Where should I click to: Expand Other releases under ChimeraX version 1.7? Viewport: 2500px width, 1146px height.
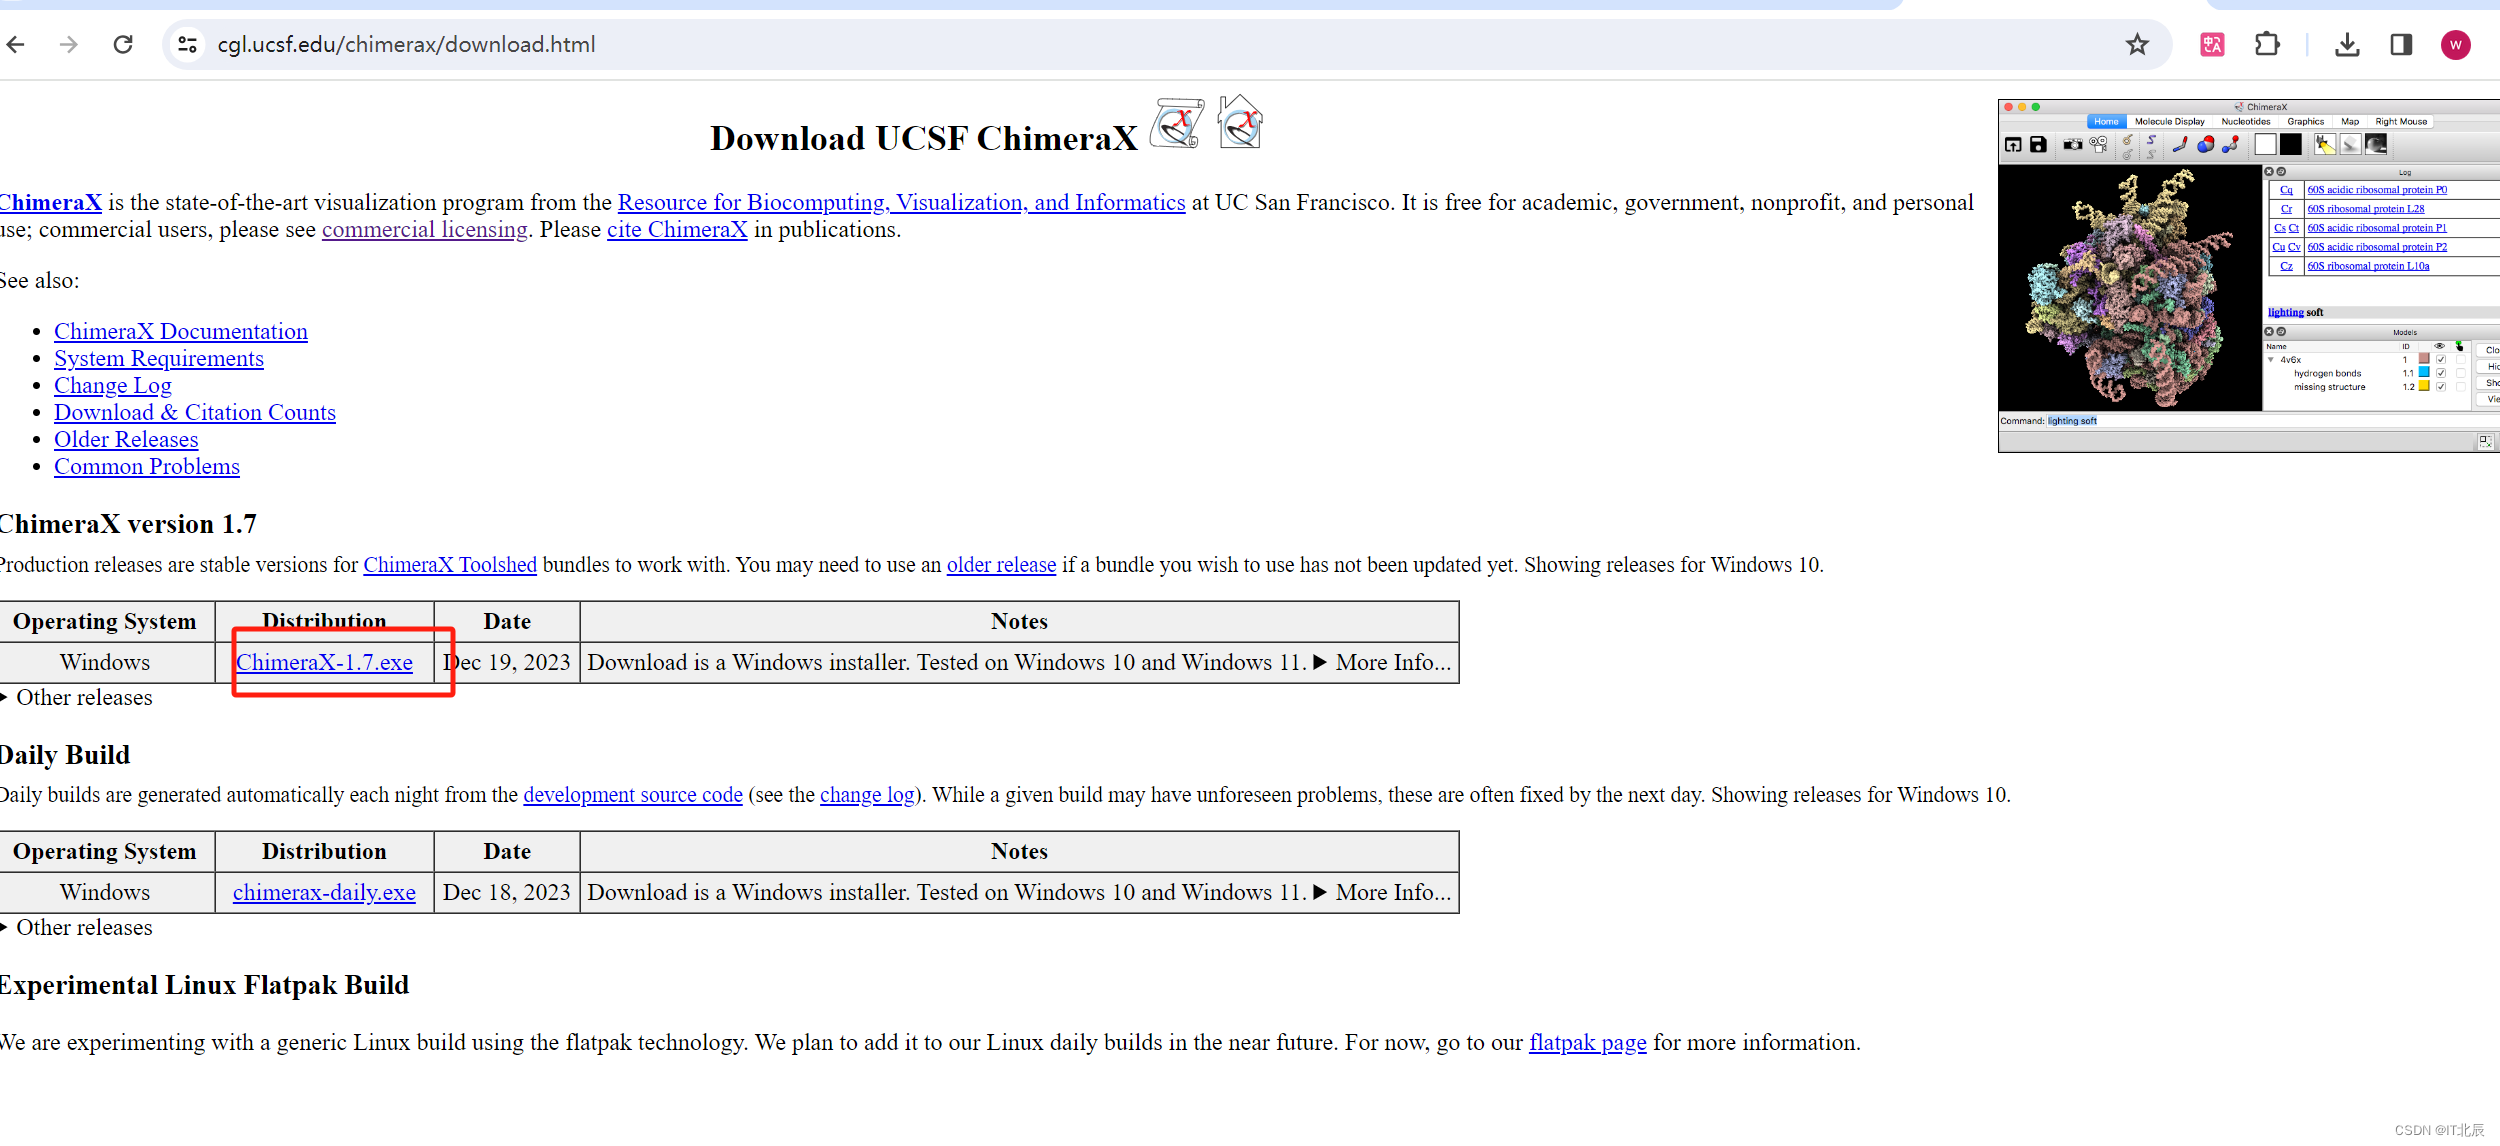(77, 697)
